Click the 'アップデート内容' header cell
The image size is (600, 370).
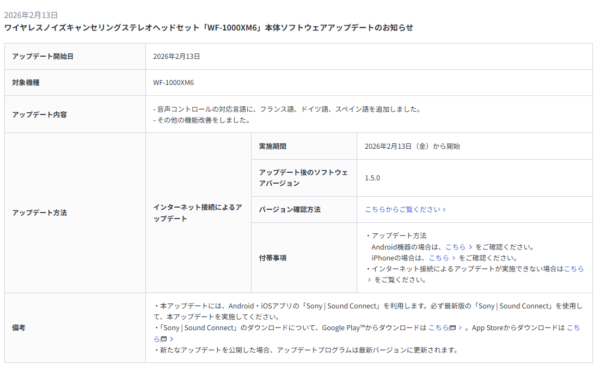(75, 114)
